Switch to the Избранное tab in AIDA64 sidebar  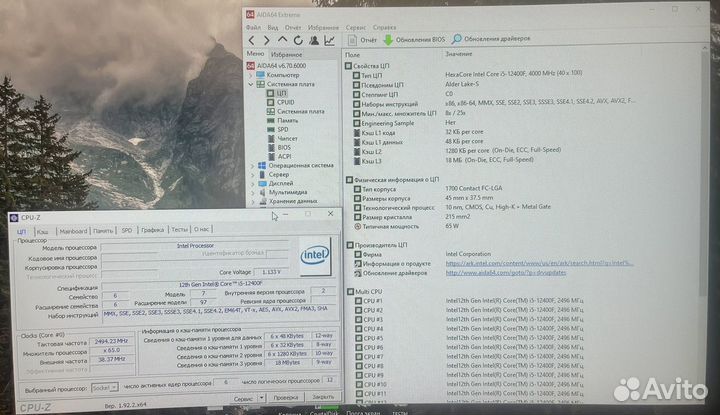(287, 55)
